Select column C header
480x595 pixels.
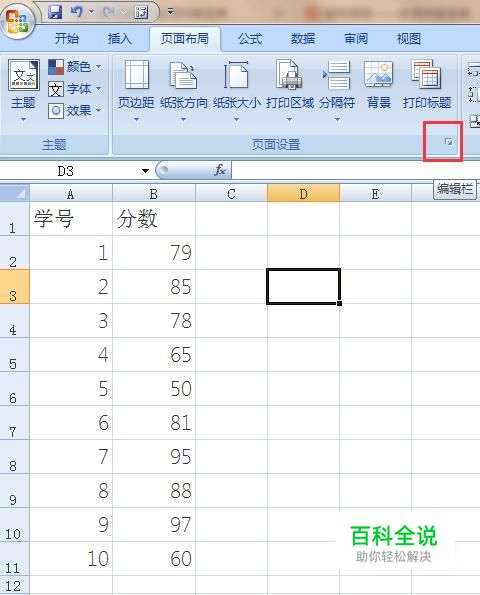tap(231, 194)
